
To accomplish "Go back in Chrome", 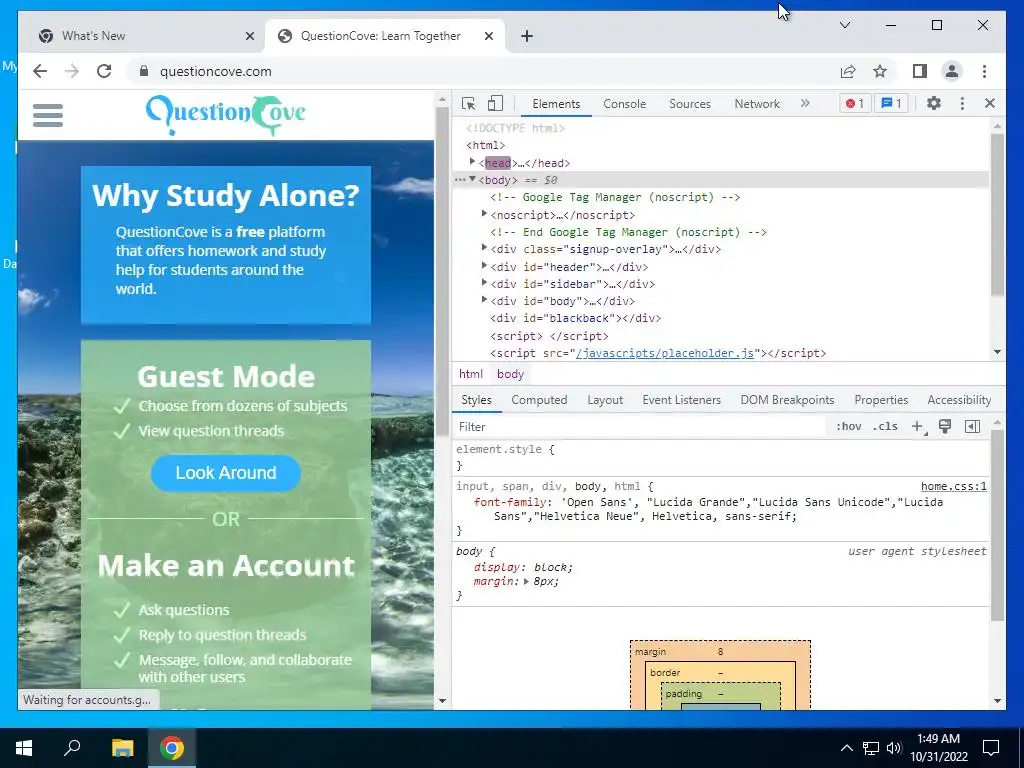I will click(x=40, y=71).
